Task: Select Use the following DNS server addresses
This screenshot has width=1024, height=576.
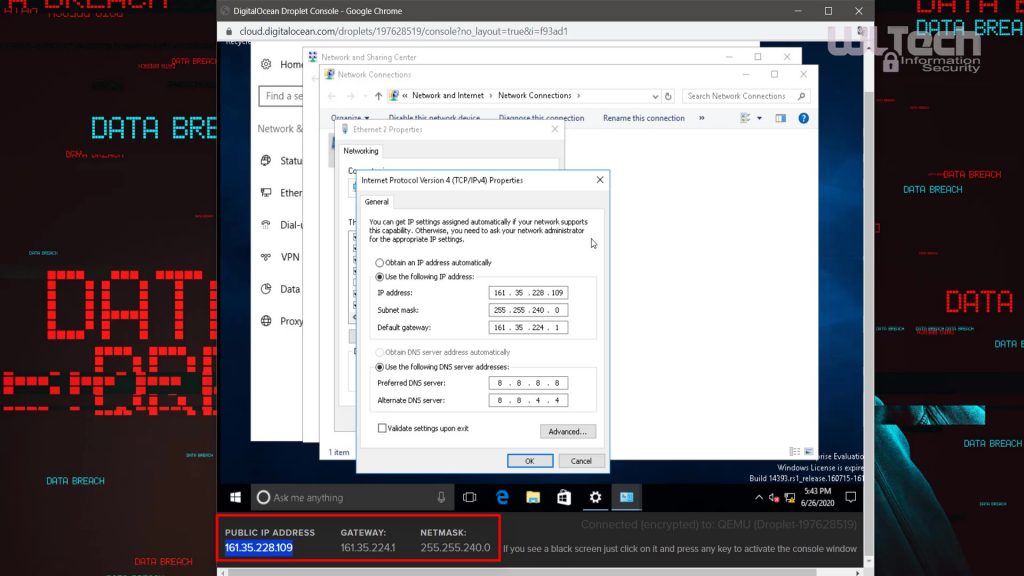Action: 379,367
